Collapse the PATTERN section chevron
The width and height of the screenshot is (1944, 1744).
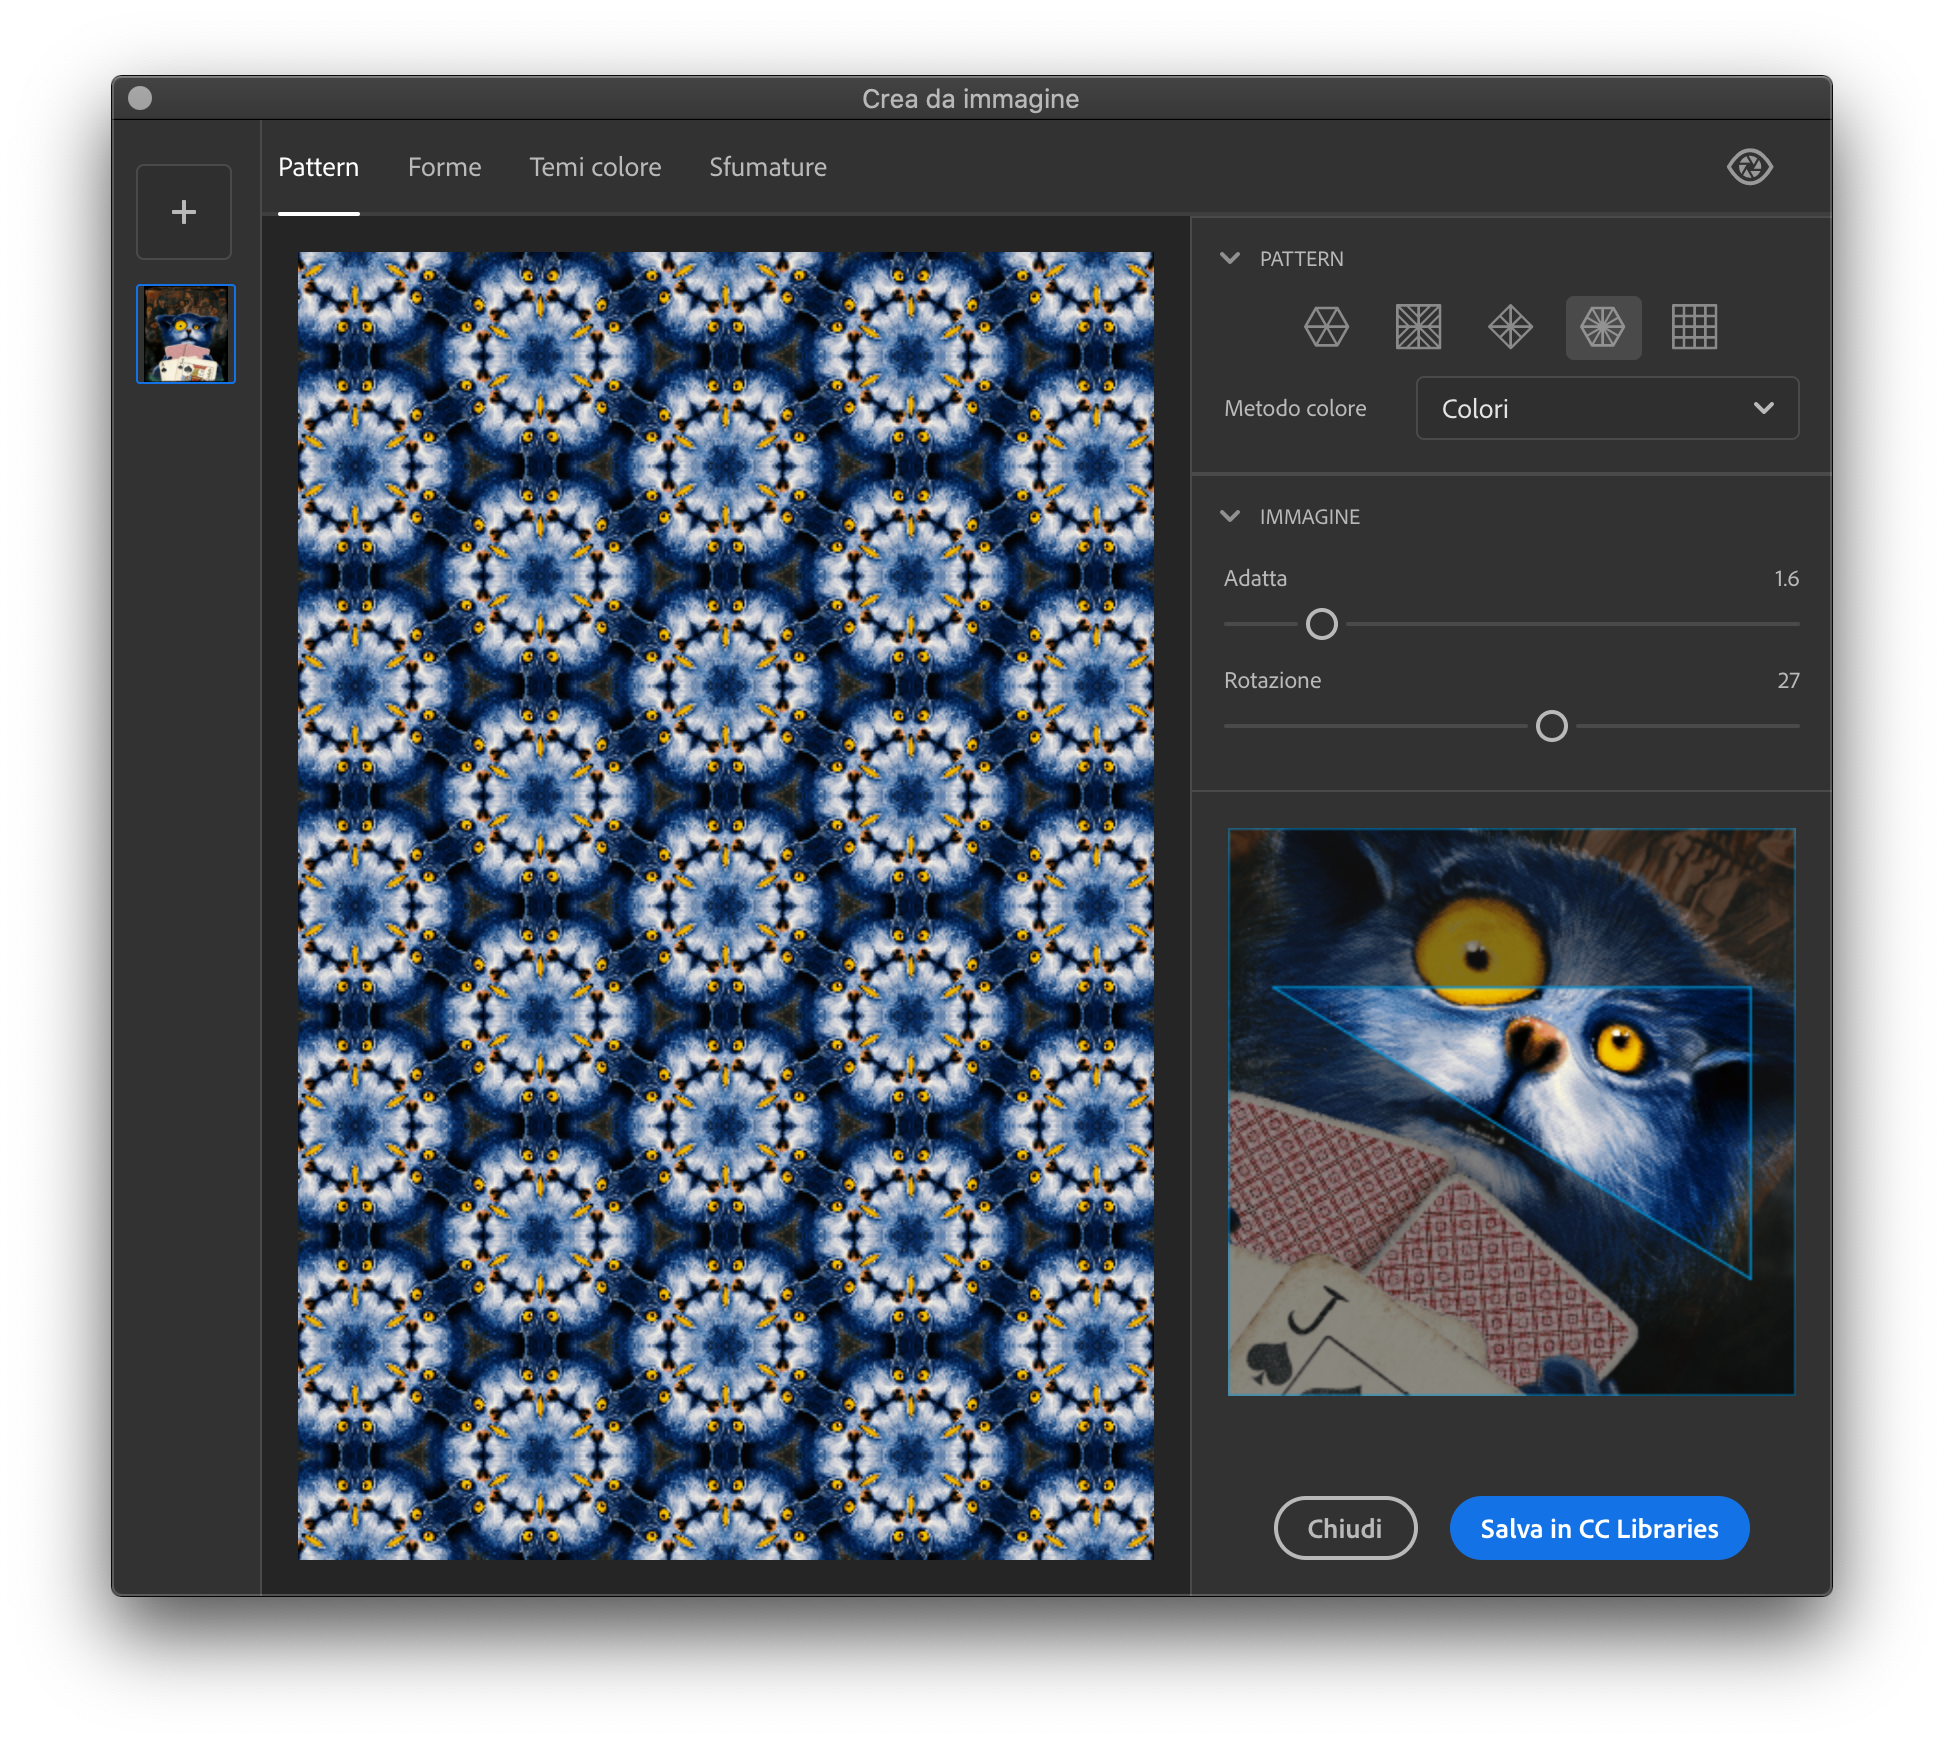click(1230, 258)
